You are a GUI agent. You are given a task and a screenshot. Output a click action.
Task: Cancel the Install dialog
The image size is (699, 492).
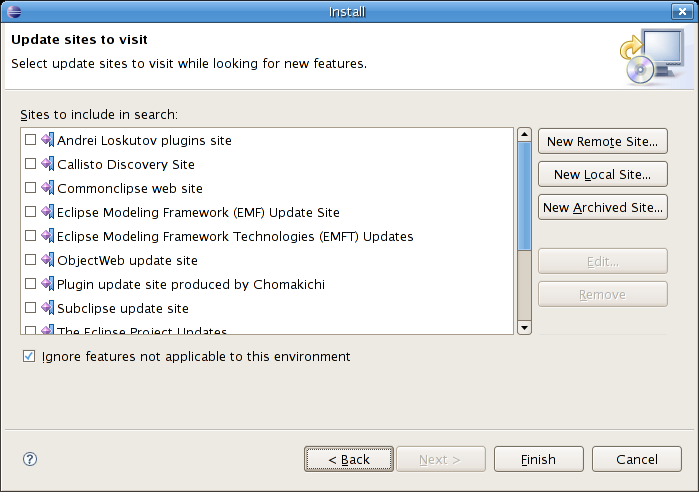click(637, 459)
